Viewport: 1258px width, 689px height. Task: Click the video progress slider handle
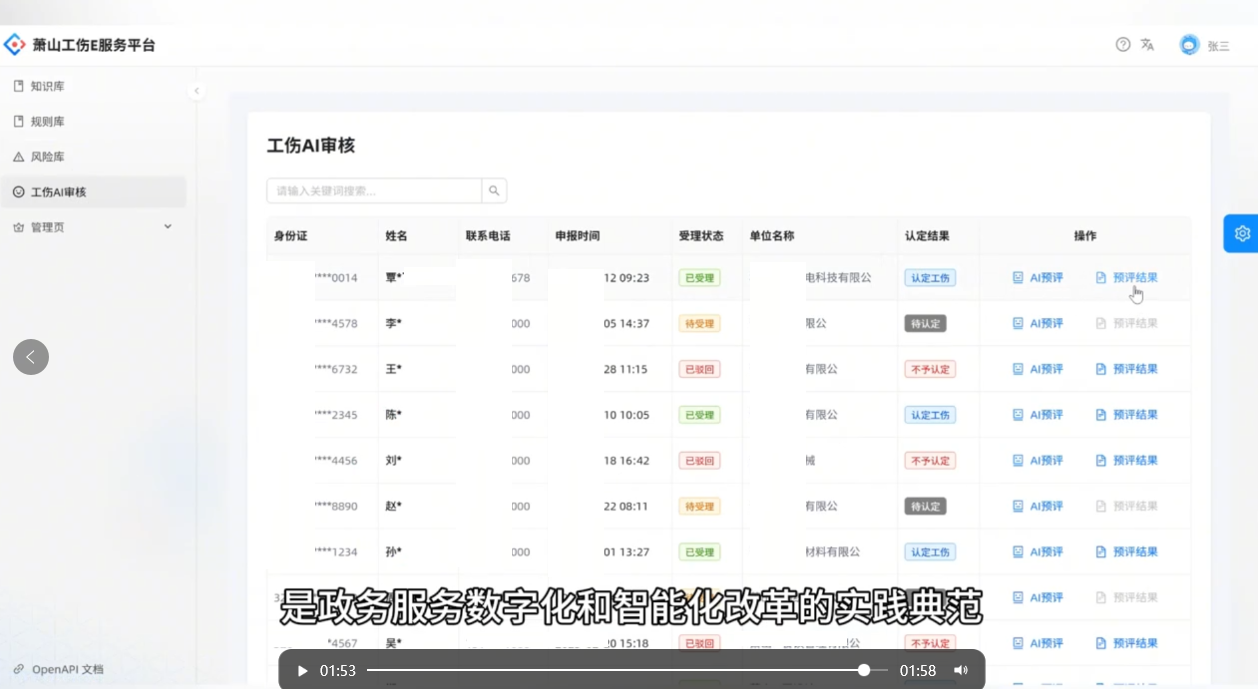click(864, 670)
